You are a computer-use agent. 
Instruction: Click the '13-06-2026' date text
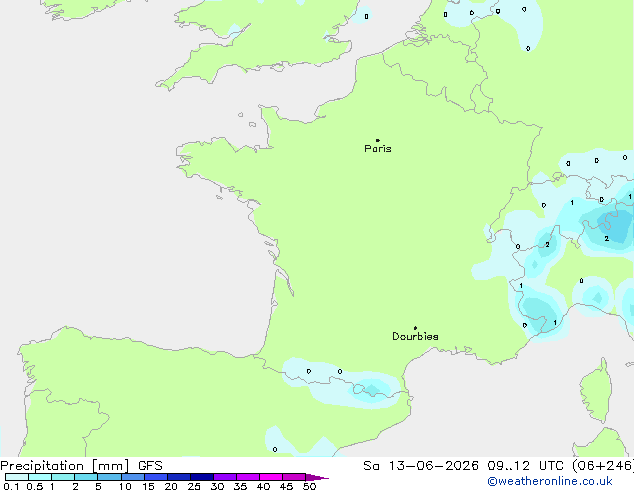click(x=433, y=466)
